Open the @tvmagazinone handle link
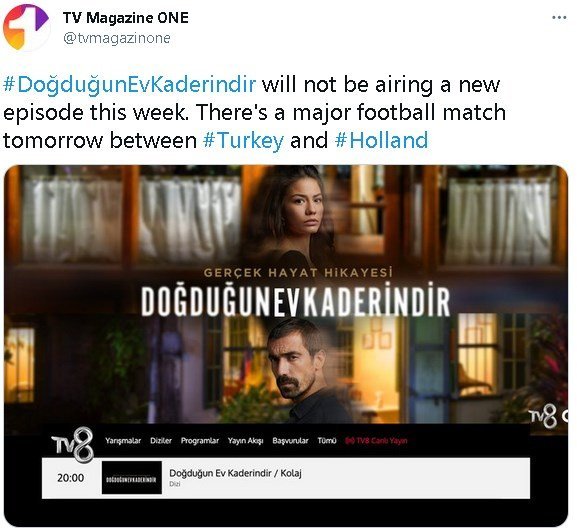 (x=117, y=38)
